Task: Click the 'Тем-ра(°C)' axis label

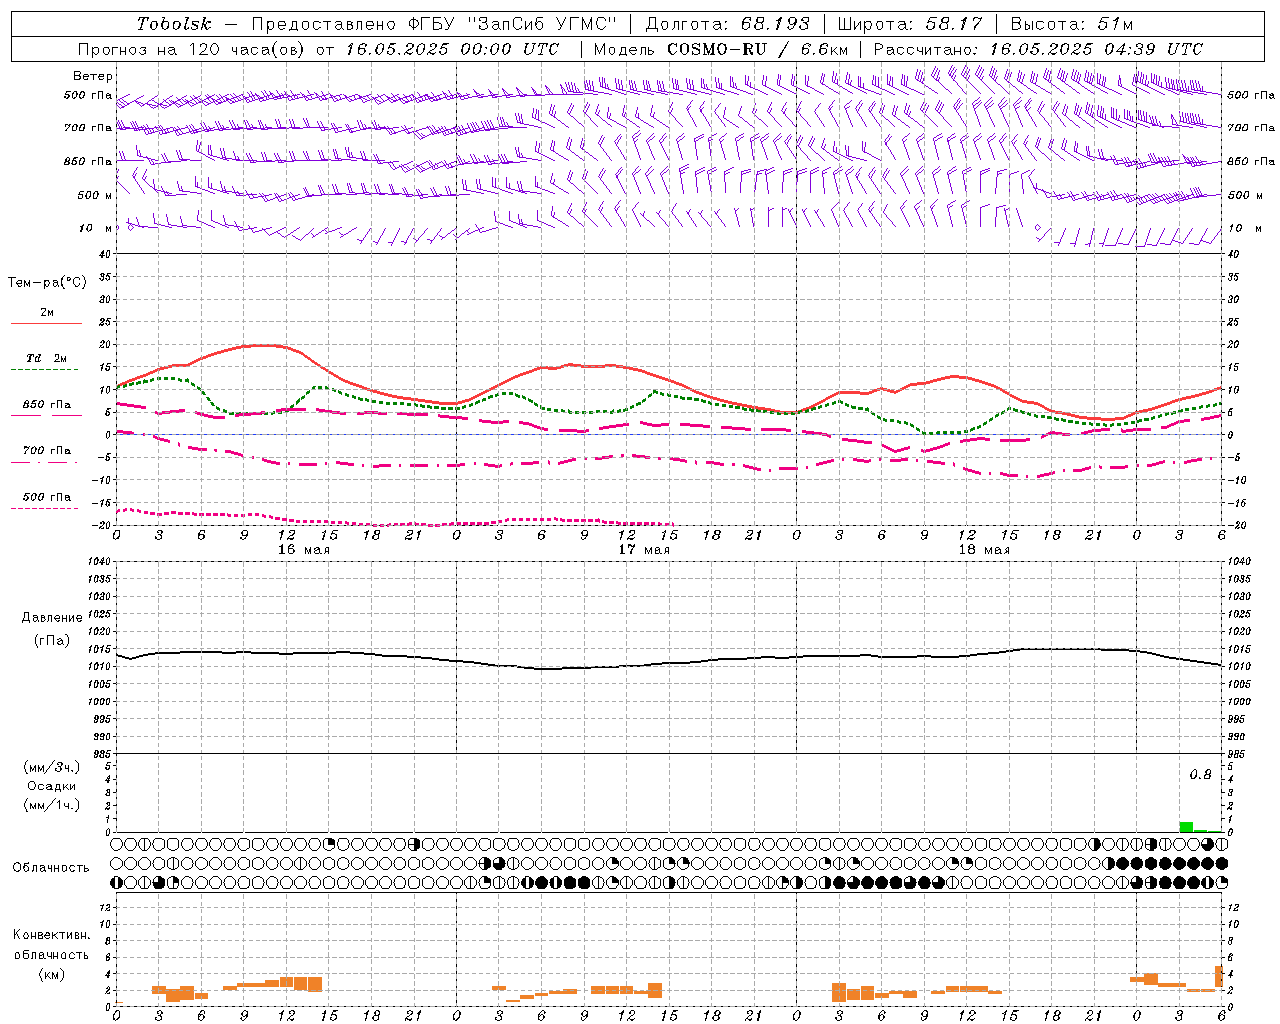Action: (x=47, y=283)
